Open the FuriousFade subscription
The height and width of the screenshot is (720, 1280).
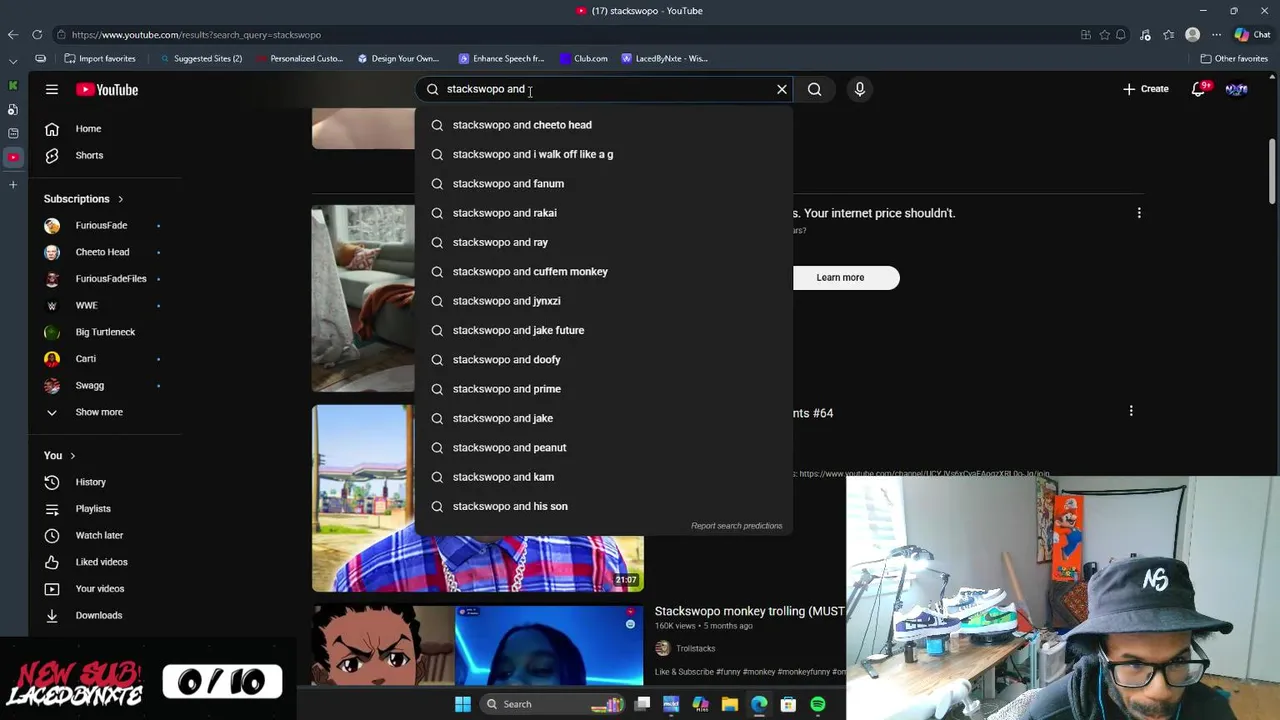point(101,226)
